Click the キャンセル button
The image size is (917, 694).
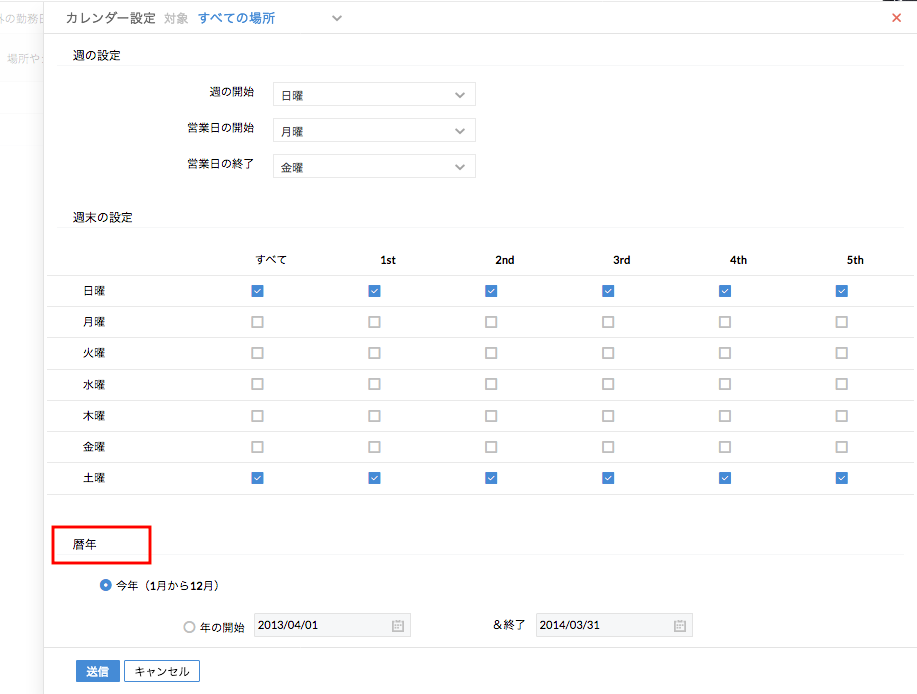tap(162, 671)
